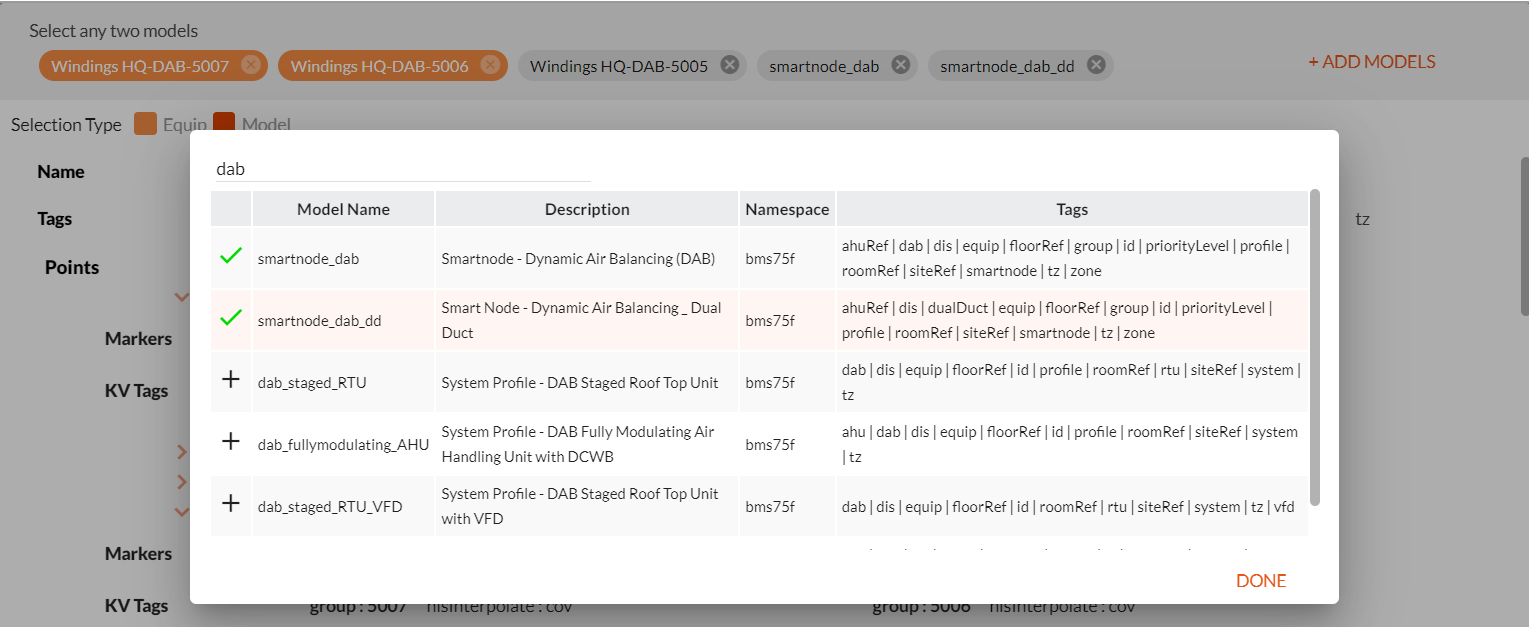Image resolution: width=1529 pixels, height=627 pixels.
Task: Add dab_staged_RTU_VFD model with plus icon
Action: (x=231, y=505)
